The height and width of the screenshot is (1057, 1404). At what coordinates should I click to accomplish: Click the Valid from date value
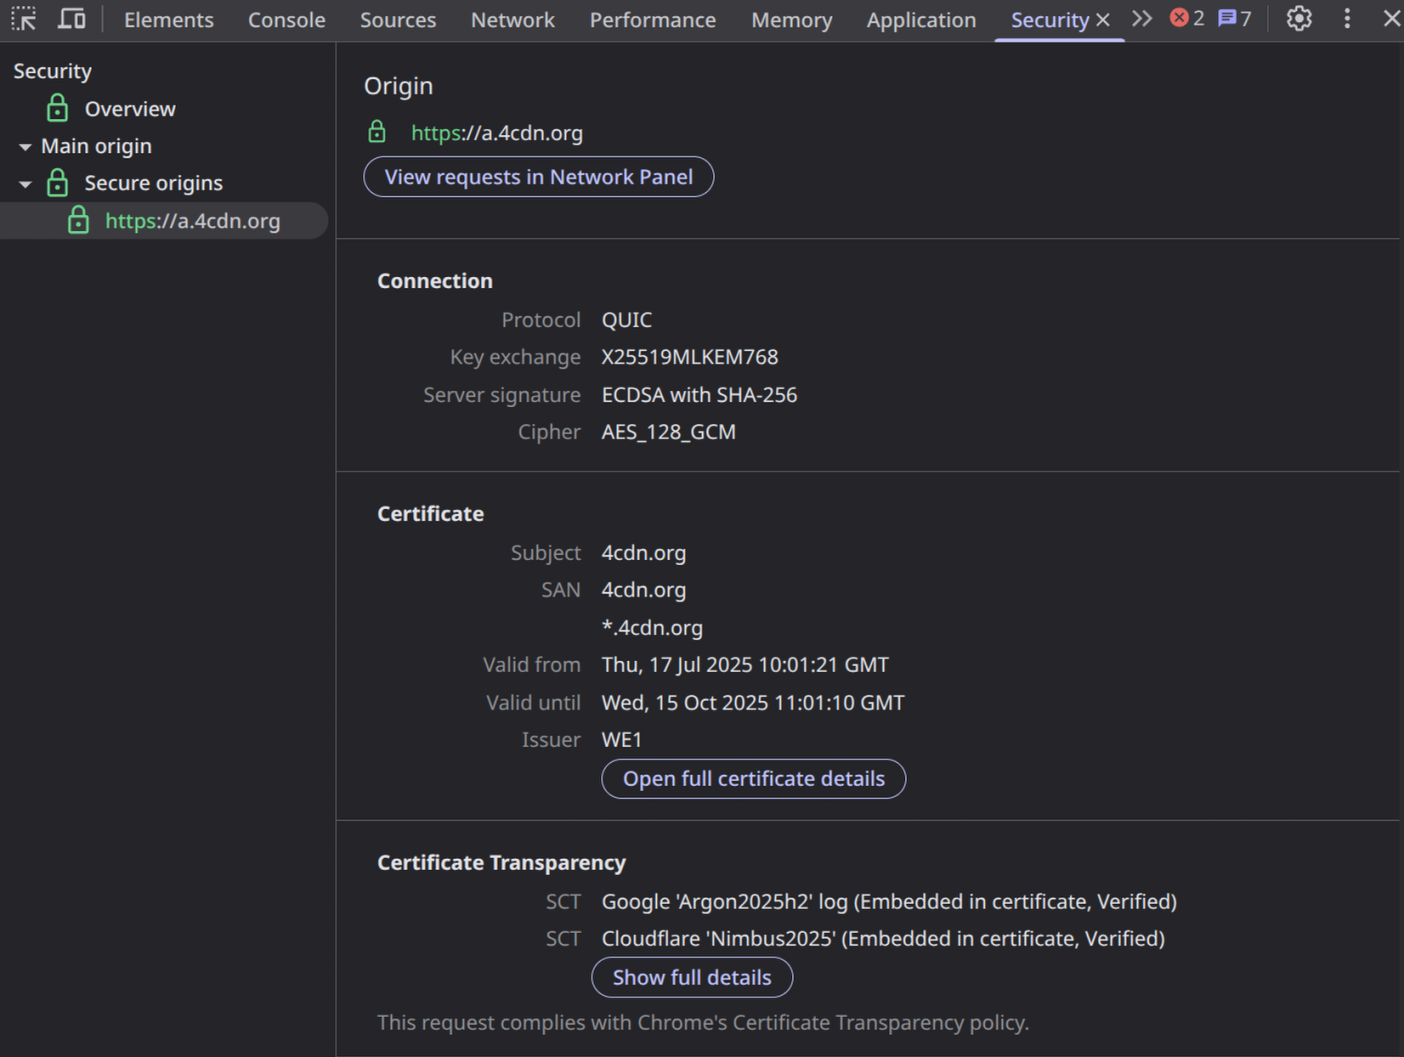[x=745, y=665]
